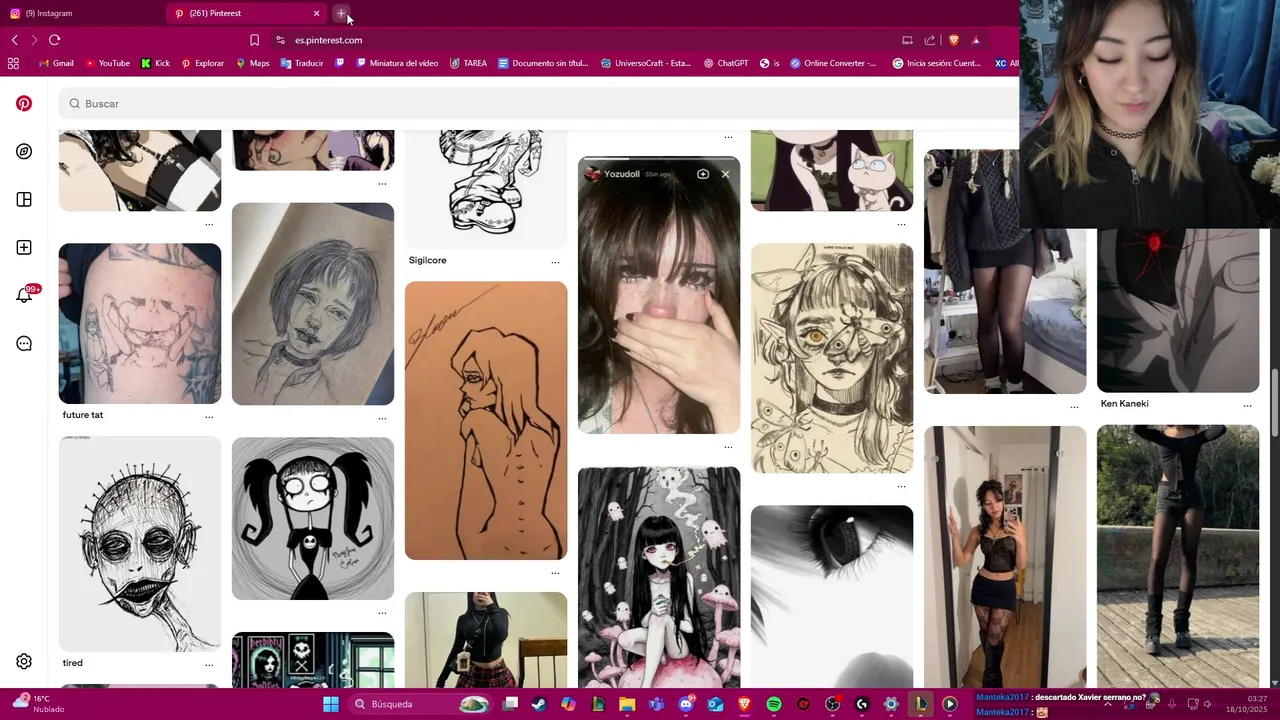Click the Buscar search field
The width and height of the screenshot is (1280, 720).
coord(540,103)
